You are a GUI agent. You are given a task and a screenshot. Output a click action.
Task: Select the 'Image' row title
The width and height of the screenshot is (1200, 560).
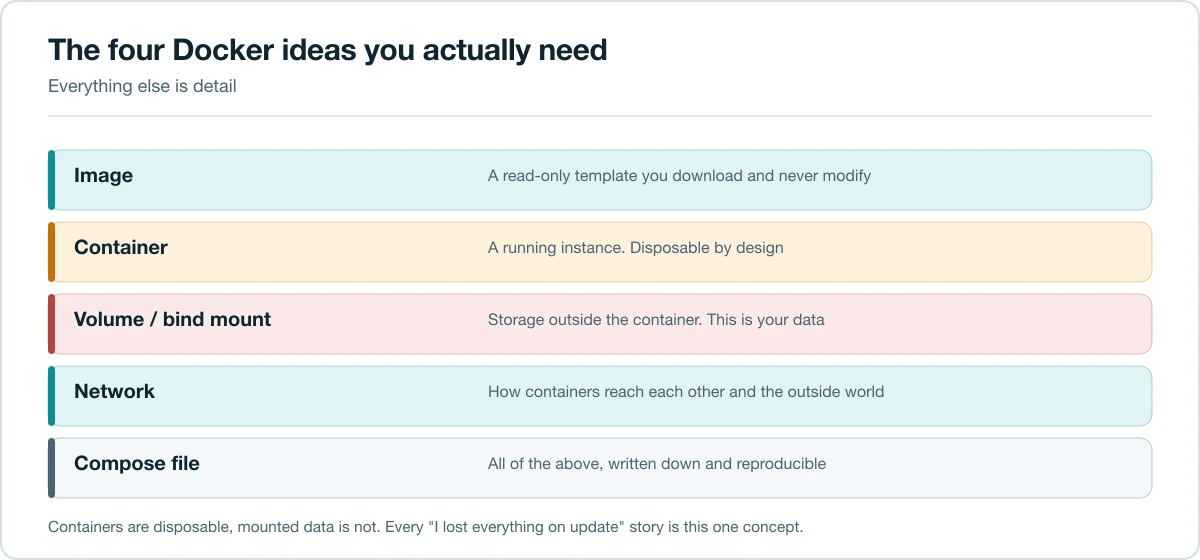pyautogui.click(x=103, y=176)
